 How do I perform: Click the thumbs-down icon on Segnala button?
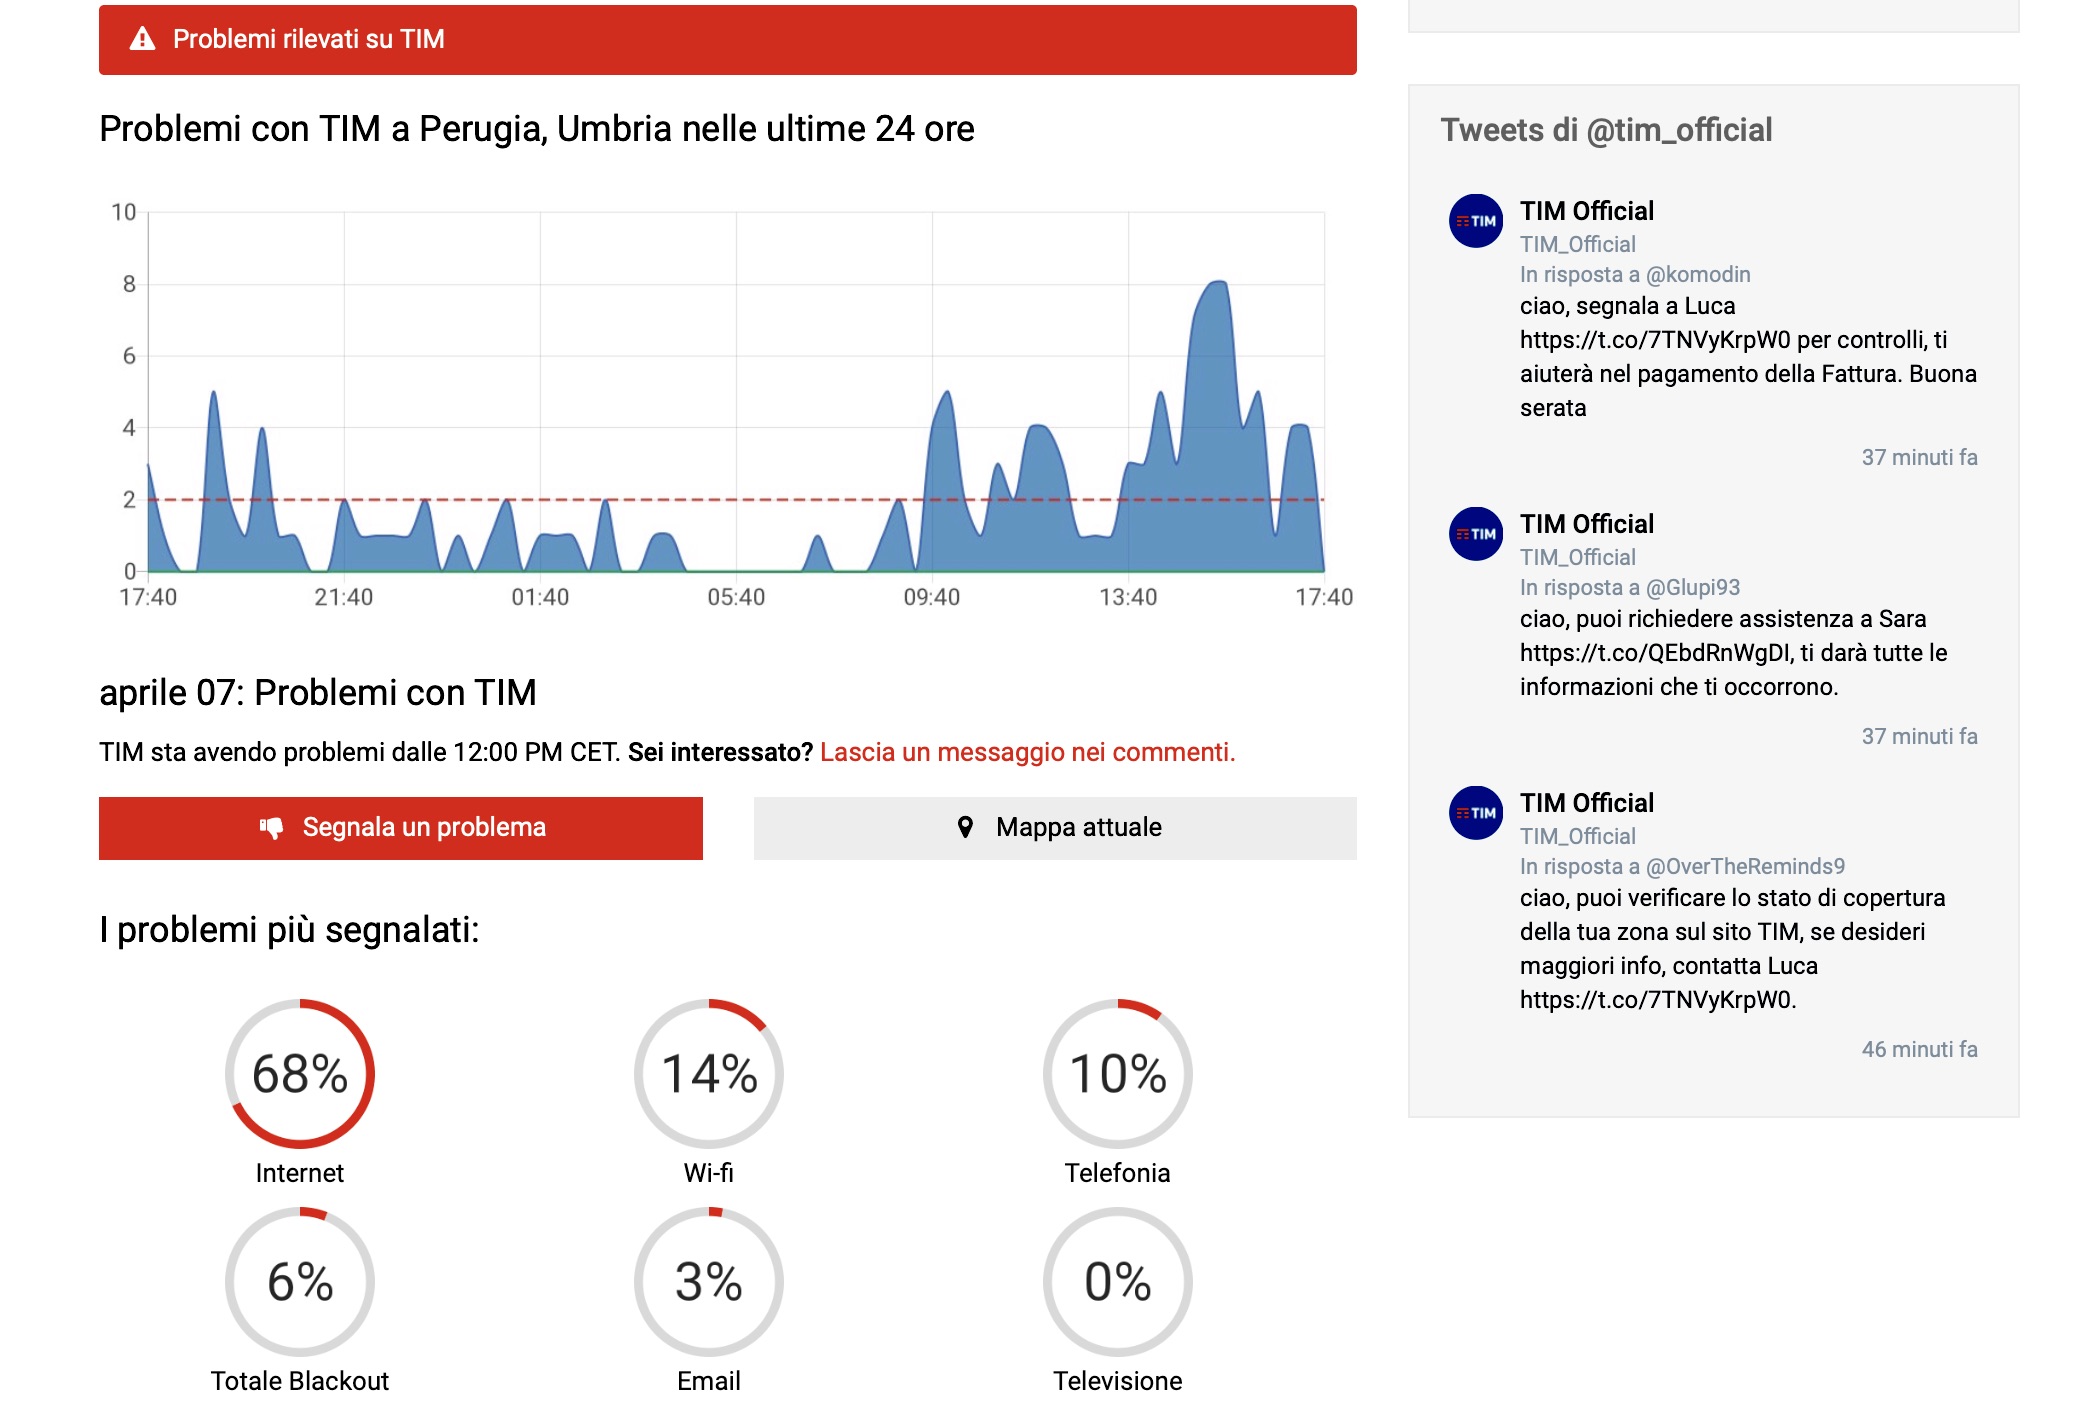pos(272,828)
